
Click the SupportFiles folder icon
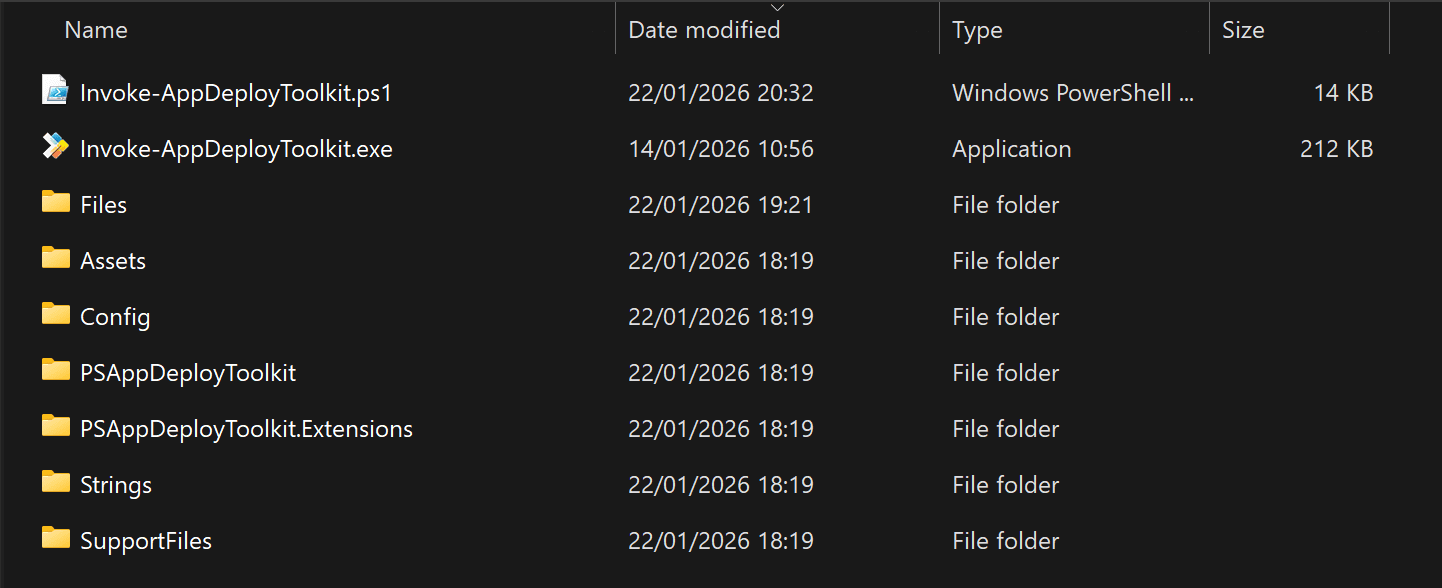55,540
